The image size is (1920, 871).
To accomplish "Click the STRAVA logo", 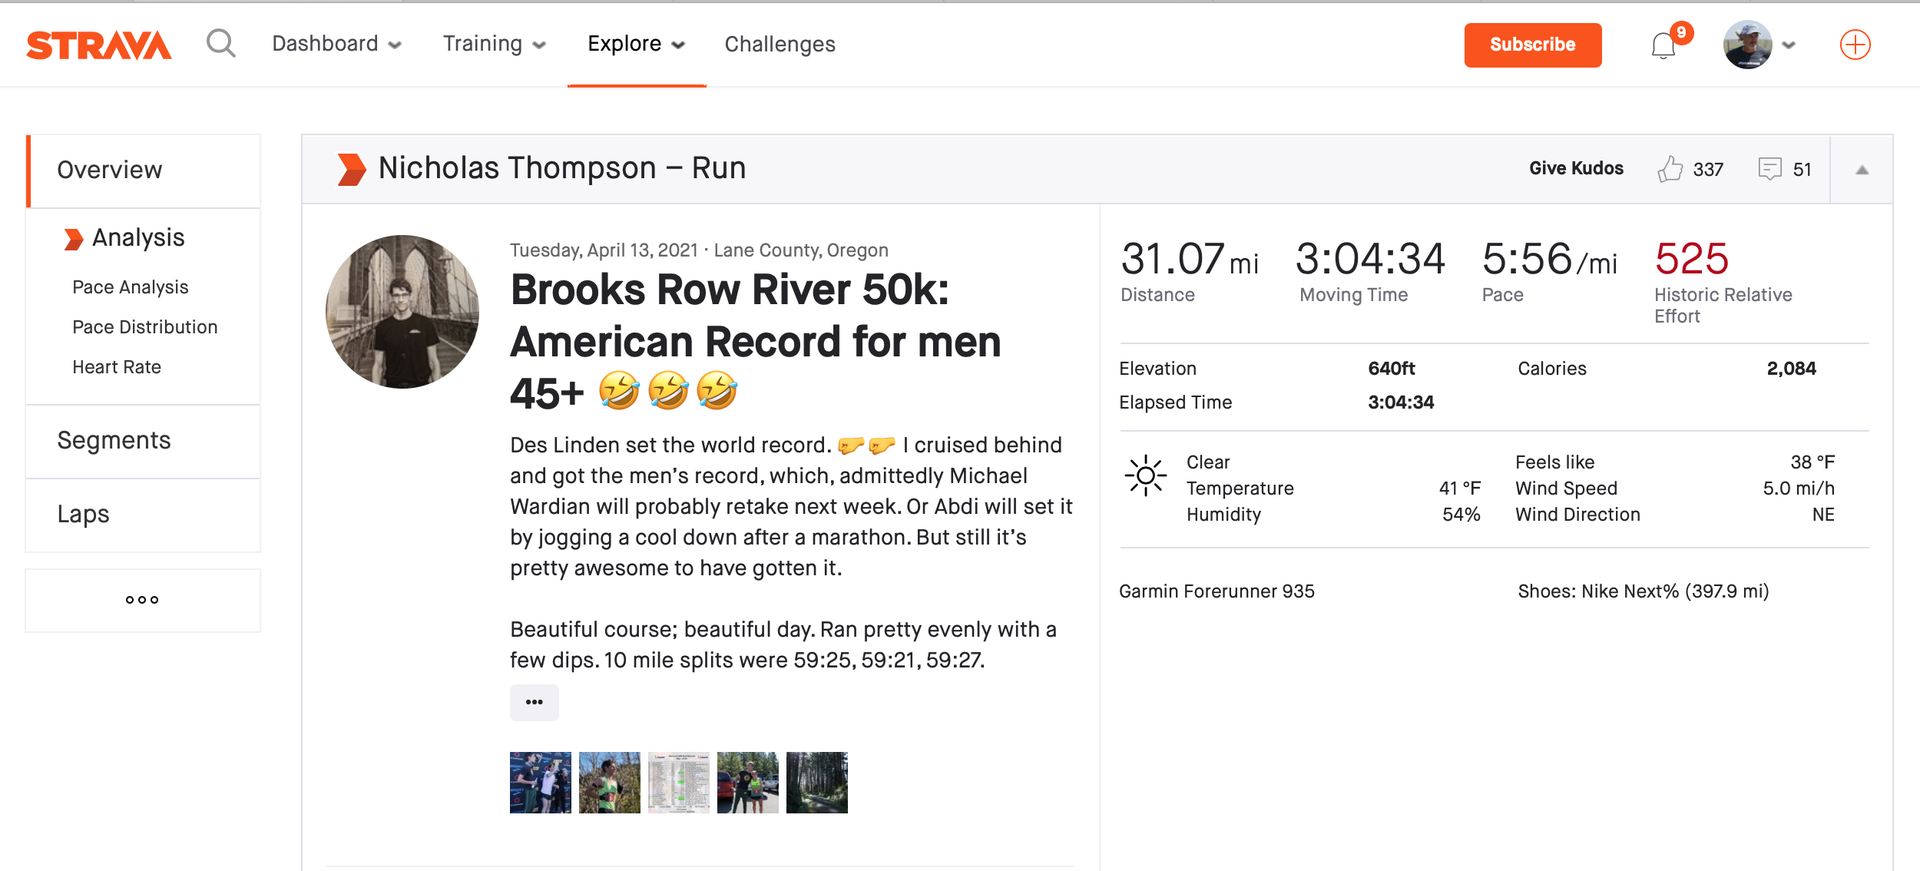I will click(98, 44).
